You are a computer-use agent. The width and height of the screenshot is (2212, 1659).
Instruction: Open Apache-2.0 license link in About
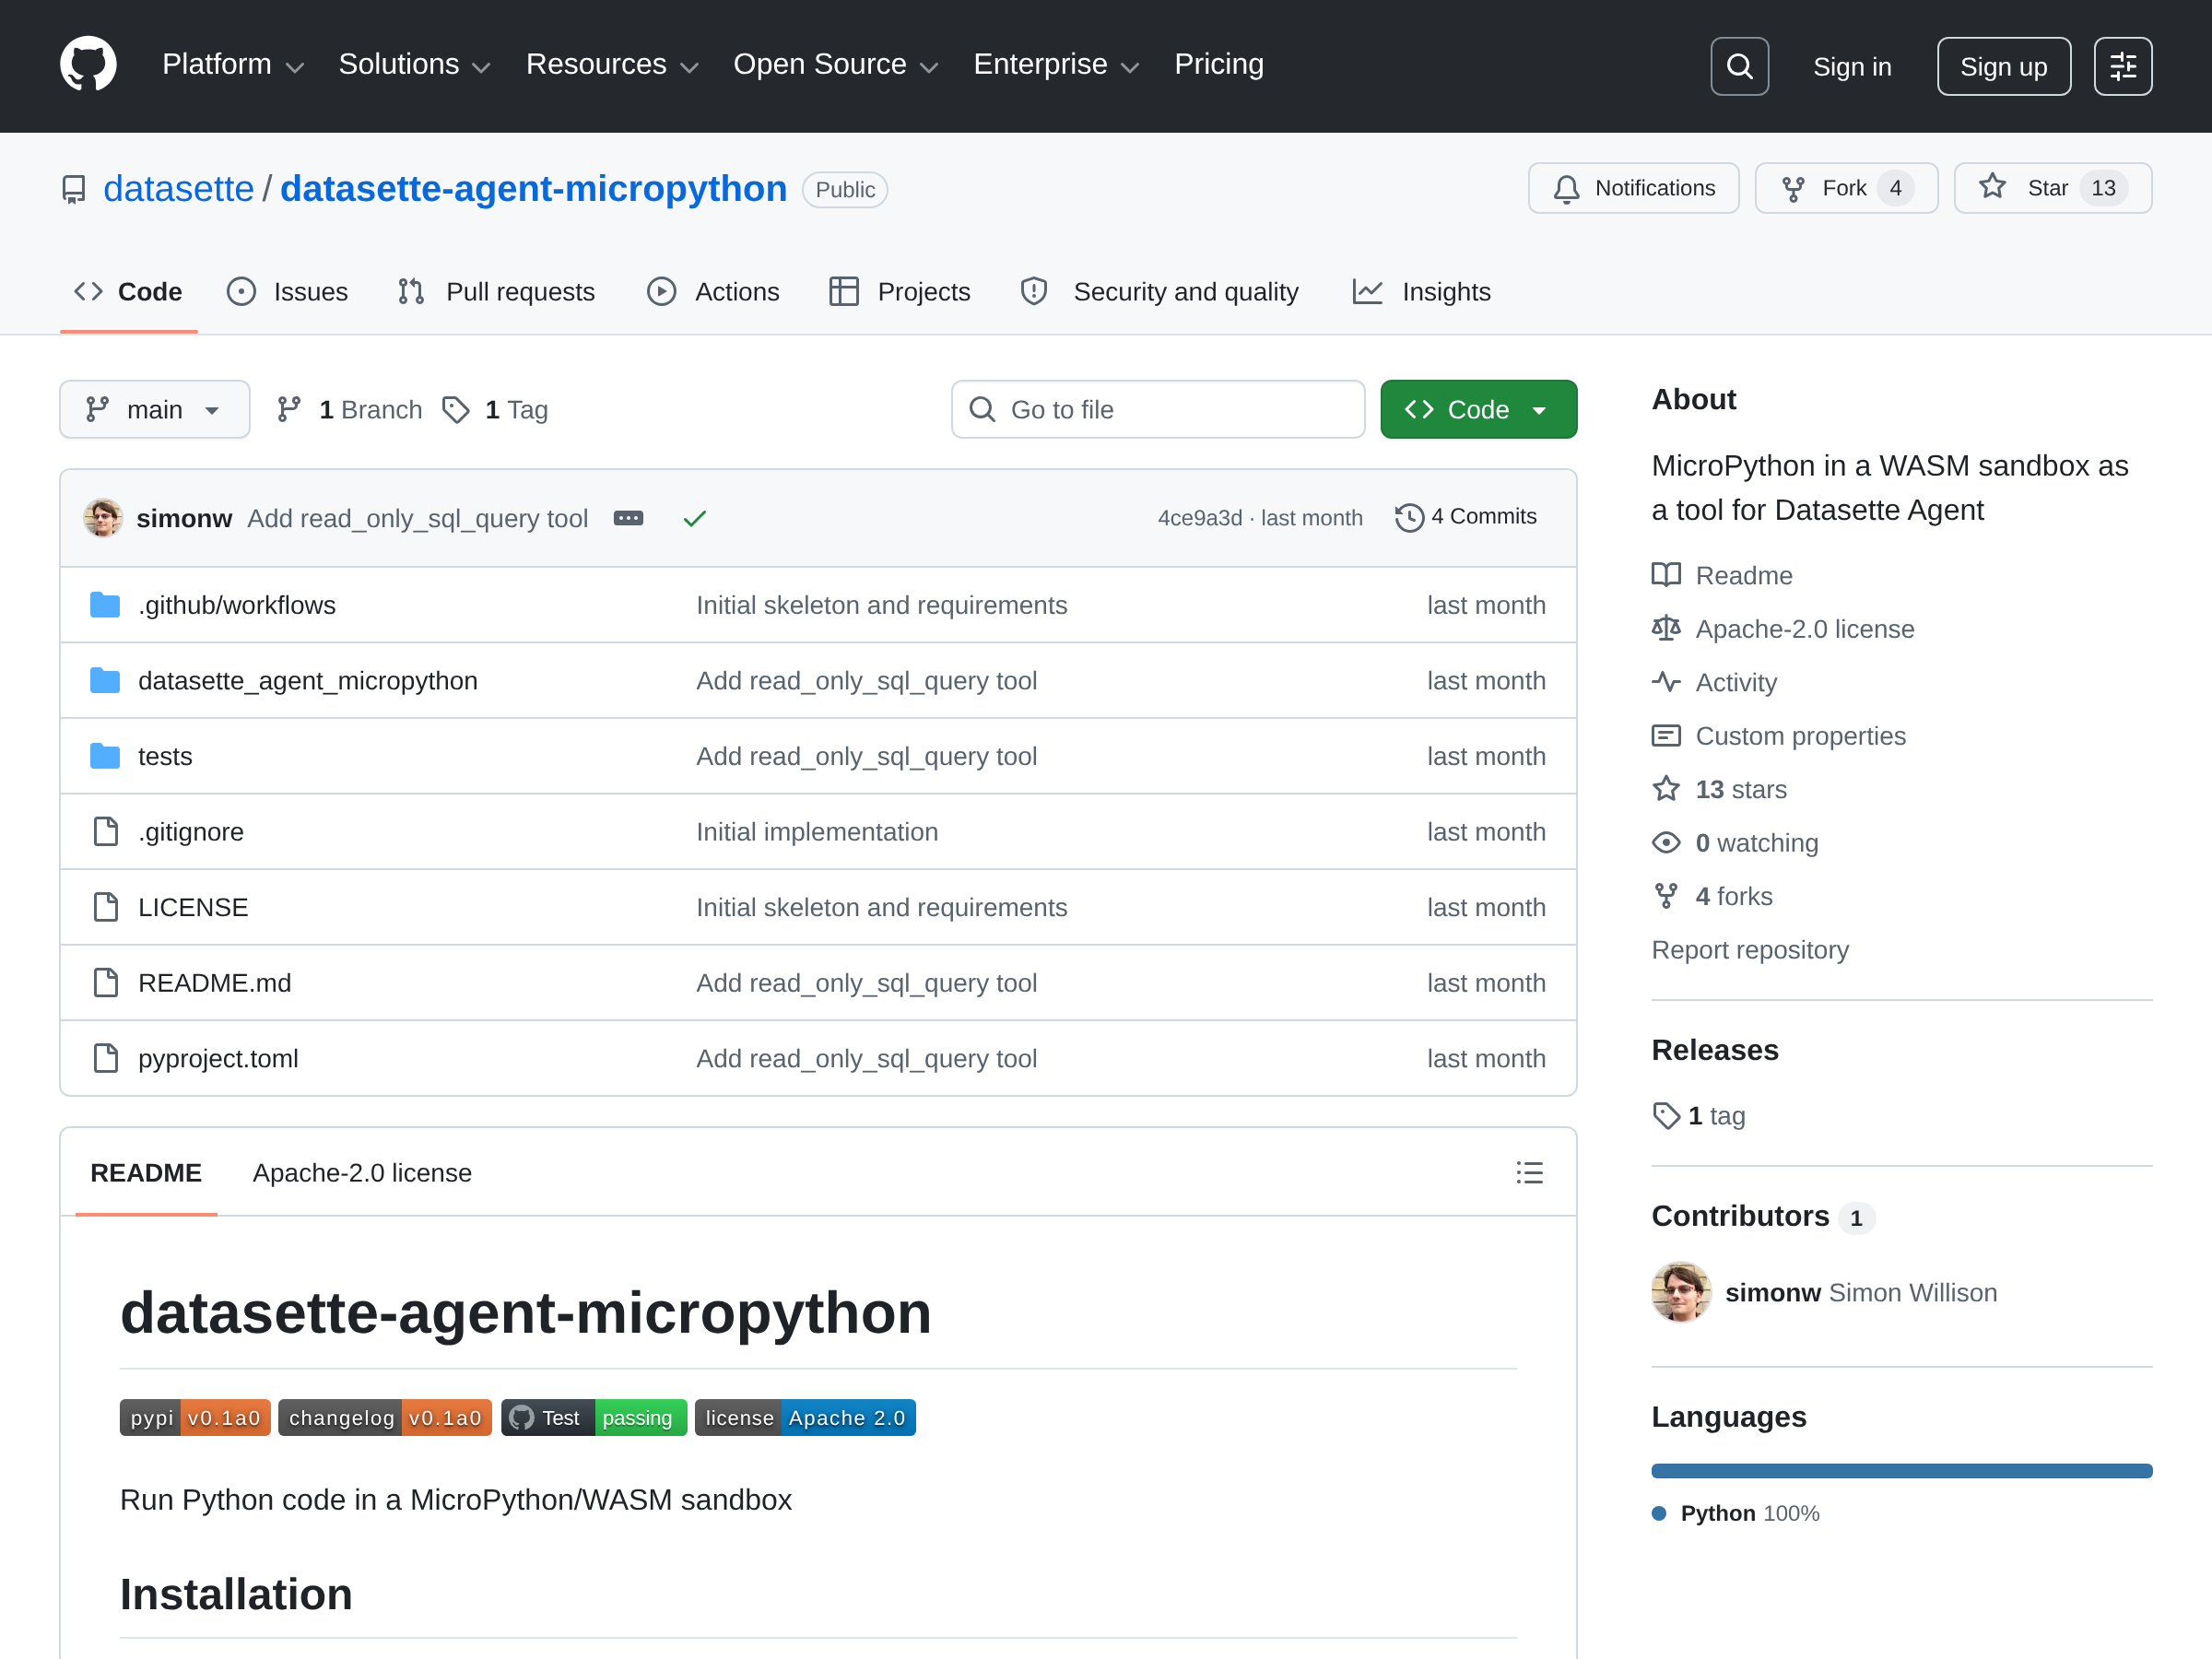pos(1783,629)
